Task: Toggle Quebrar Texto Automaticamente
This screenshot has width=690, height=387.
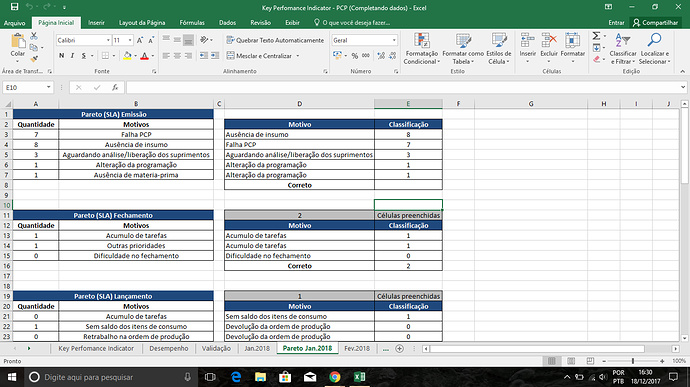Action: (x=275, y=40)
